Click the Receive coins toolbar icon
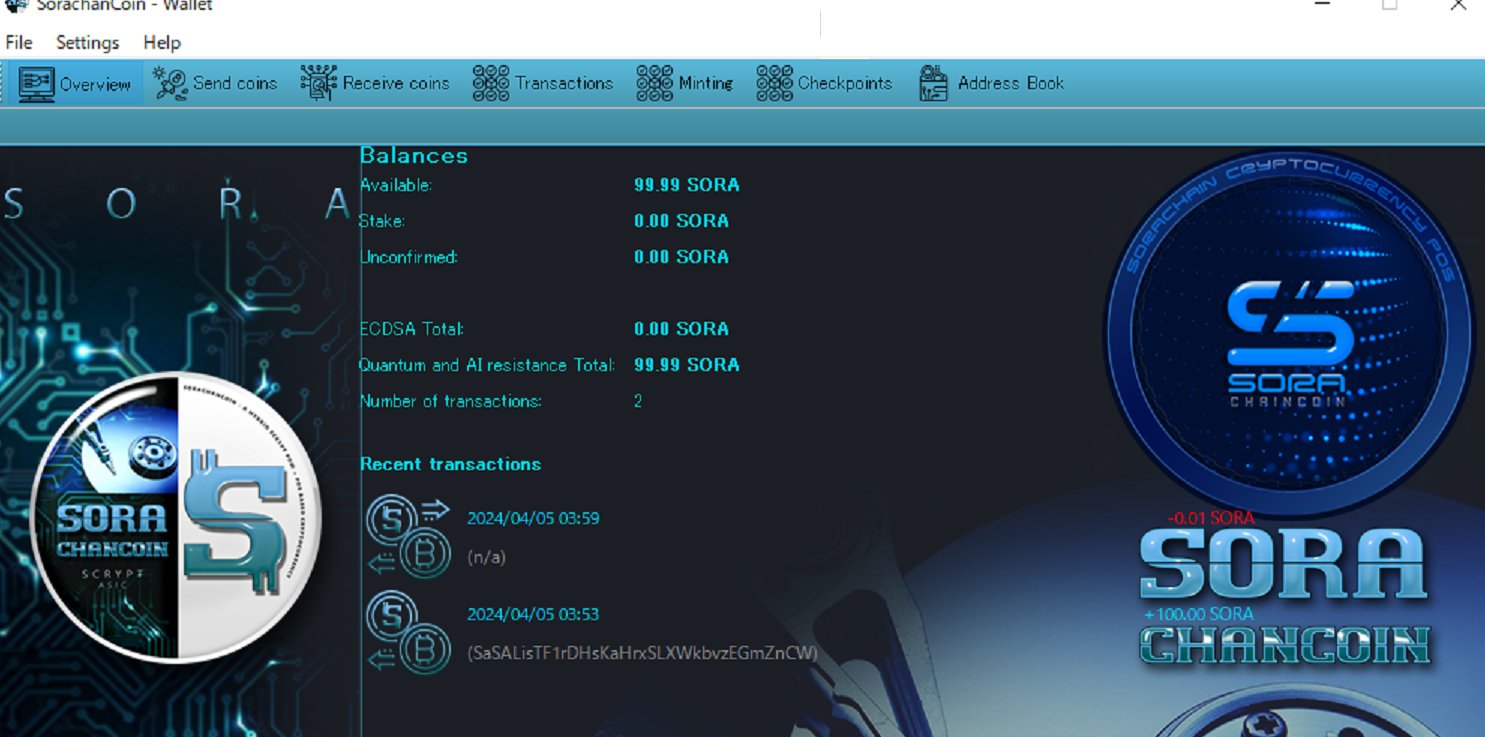The height and width of the screenshot is (737, 1485). (x=318, y=83)
